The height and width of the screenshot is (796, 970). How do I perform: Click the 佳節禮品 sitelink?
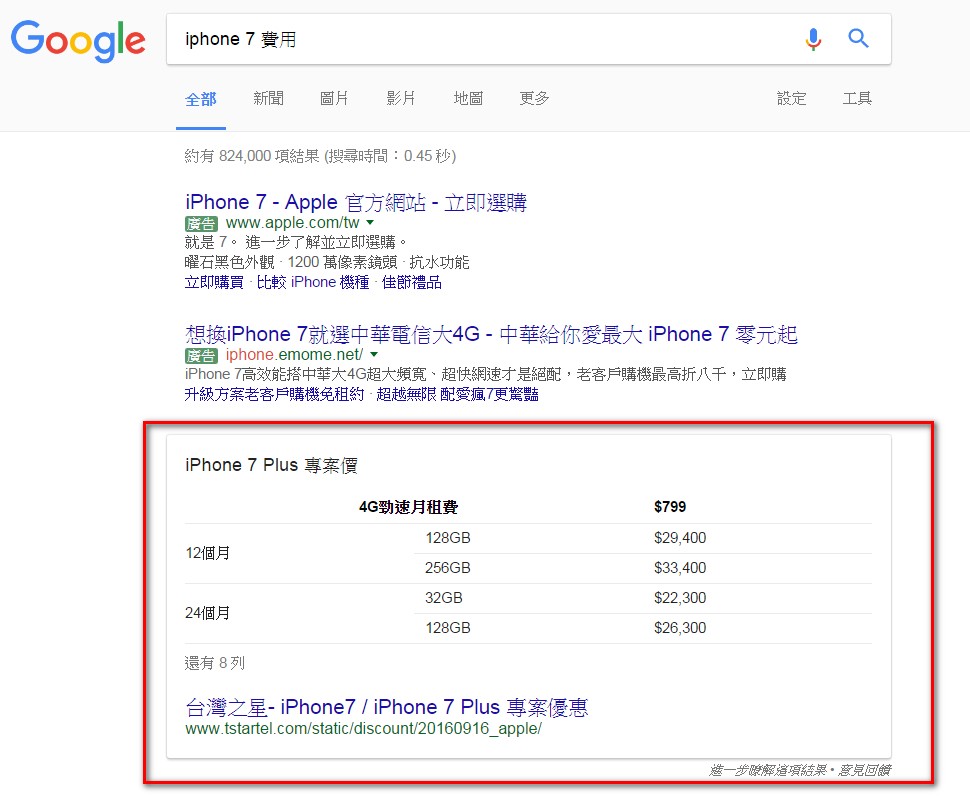(411, 283)
